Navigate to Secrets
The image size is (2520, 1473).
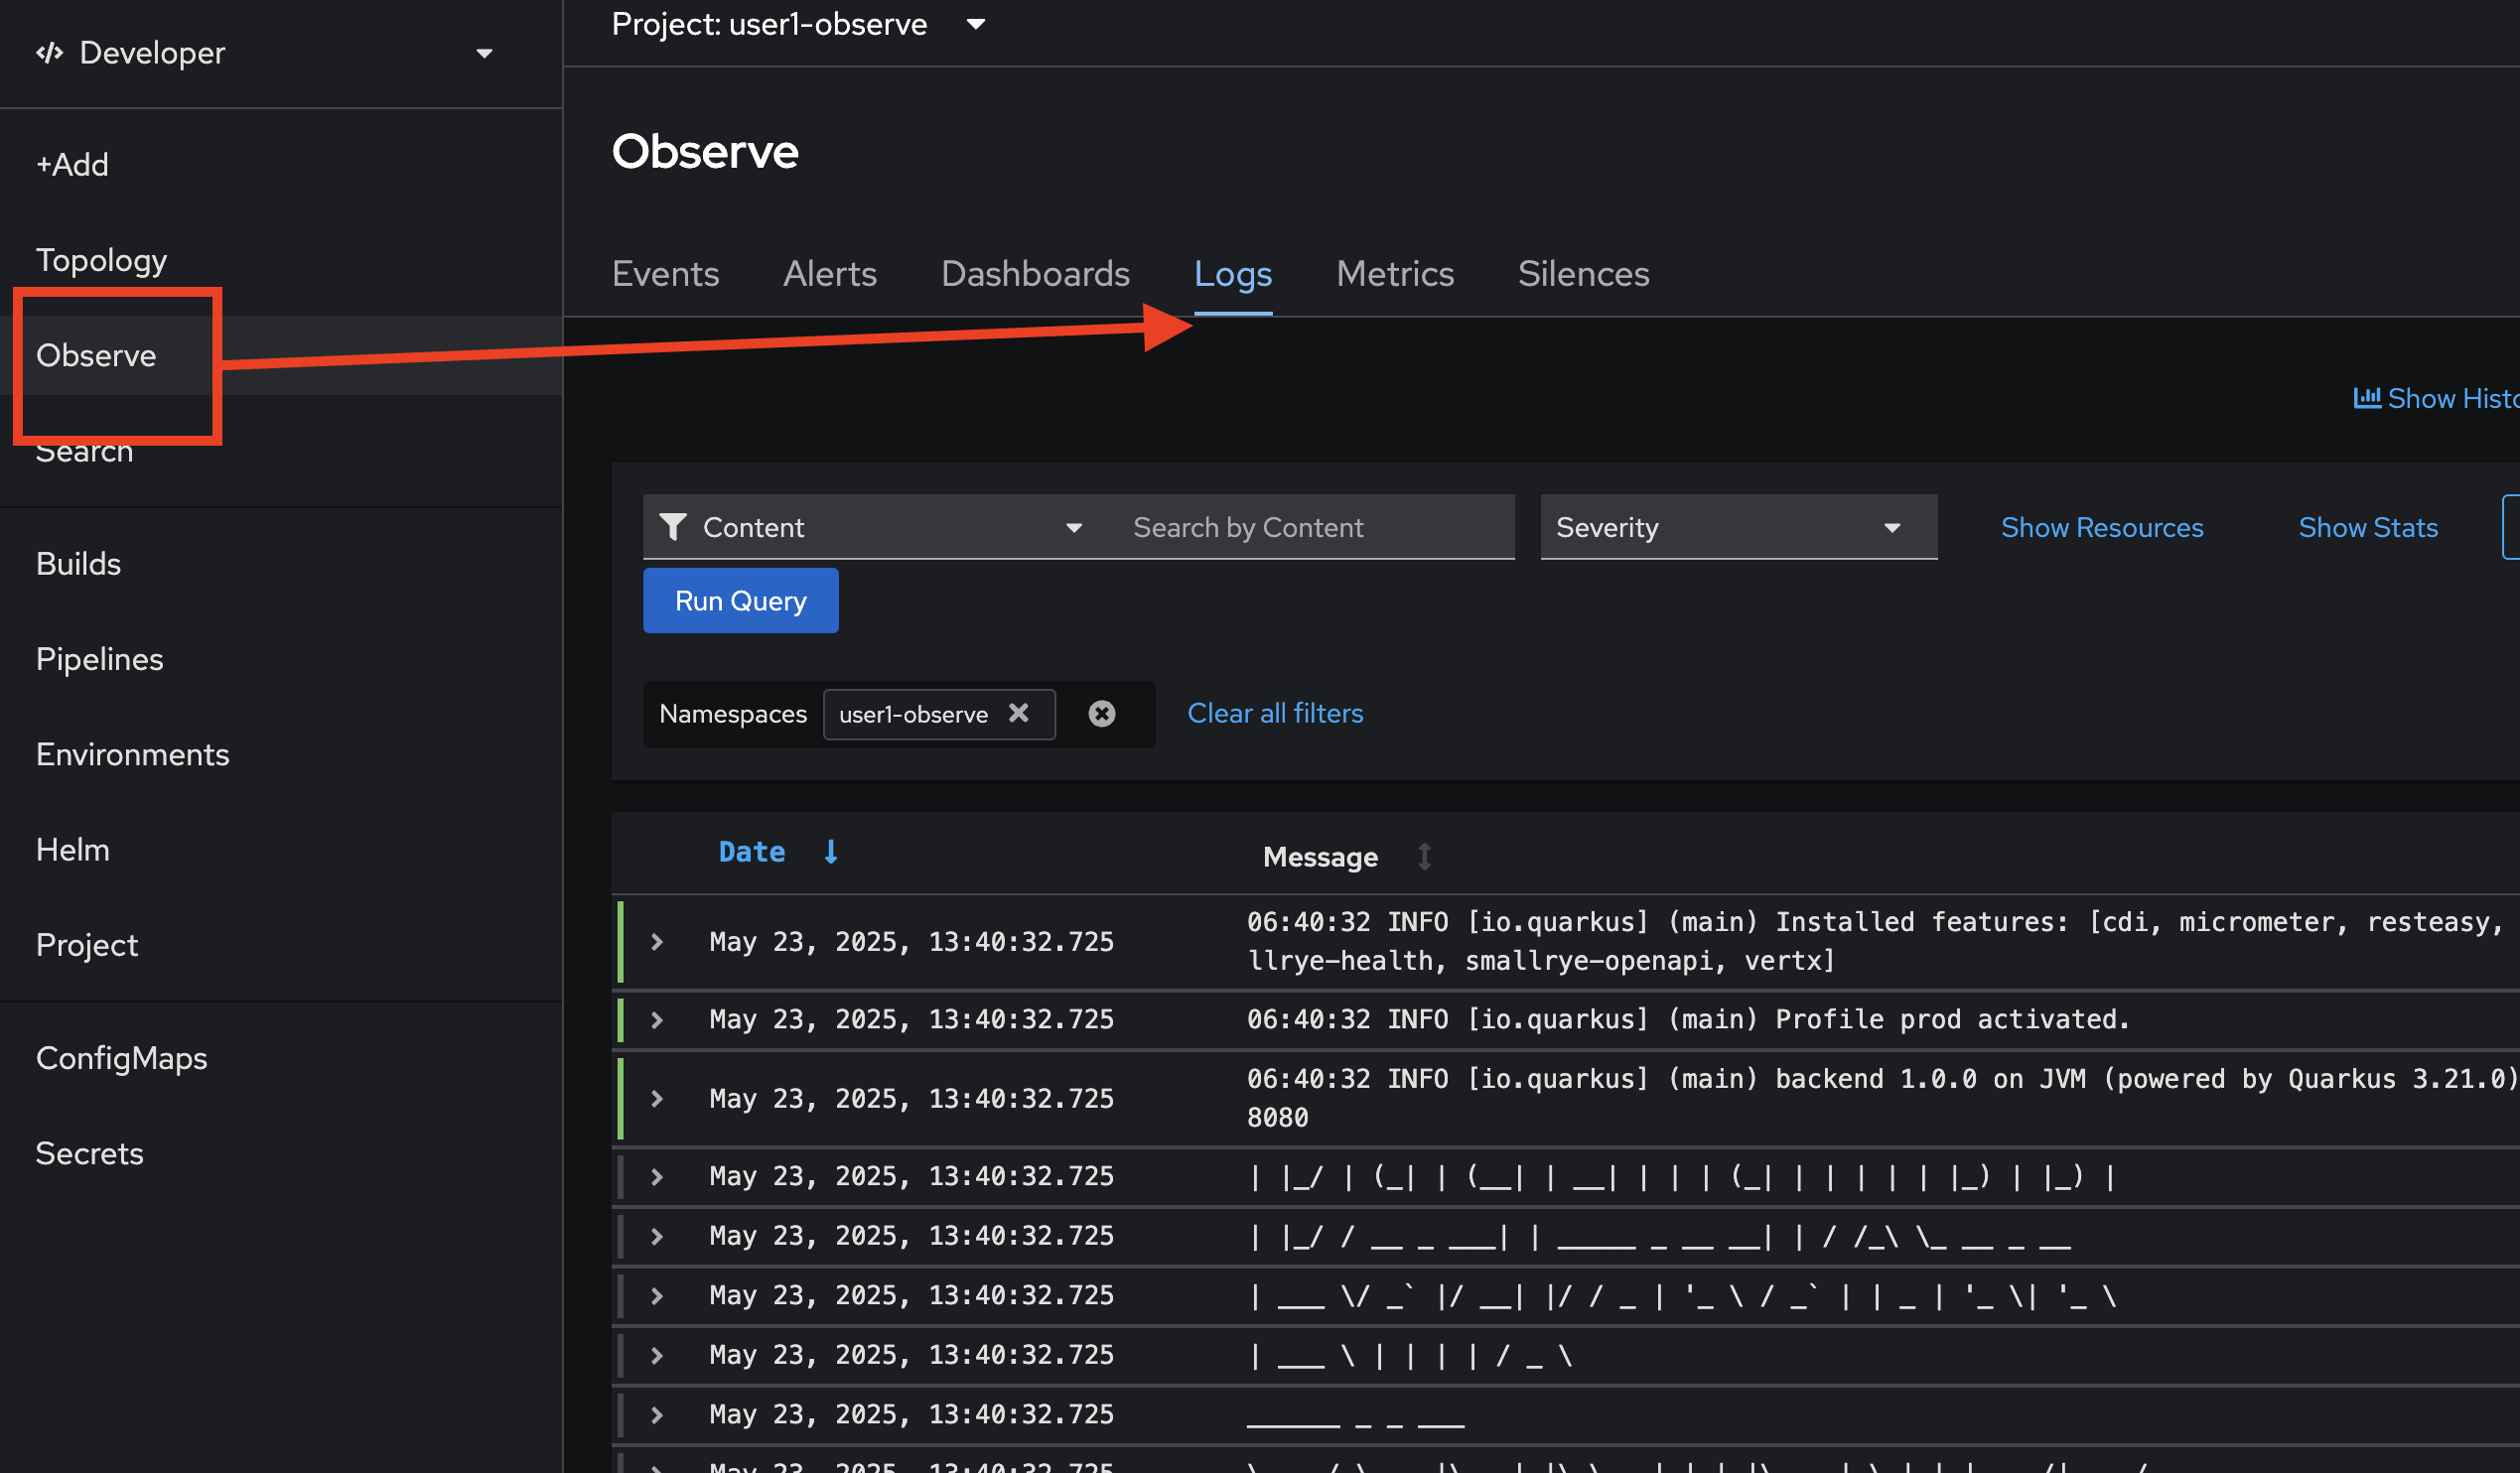click(x=89, y=1154)
